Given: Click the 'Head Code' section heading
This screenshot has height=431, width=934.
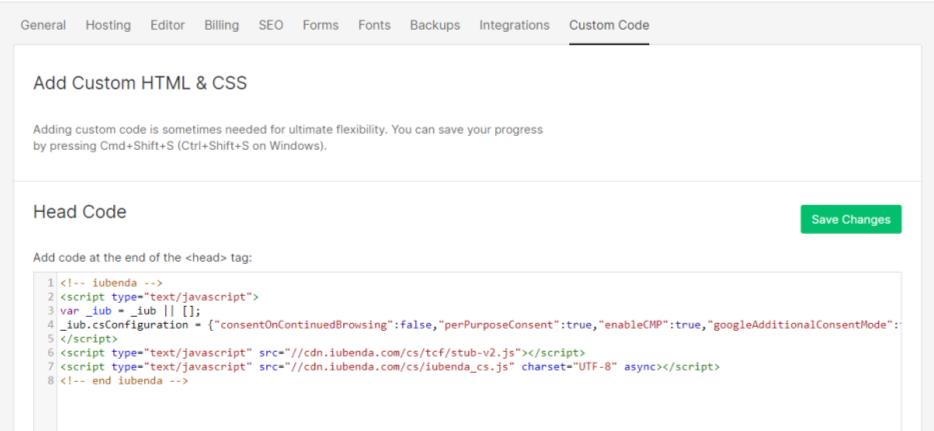Looking at the screenshot, I should 80,212.
